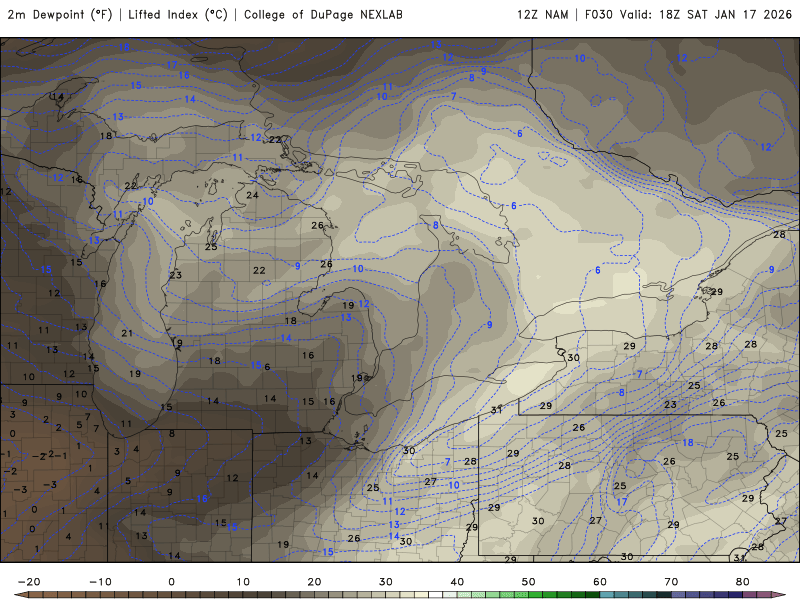Click the 'F030' forecast hour text

click(x=598, y=14)
